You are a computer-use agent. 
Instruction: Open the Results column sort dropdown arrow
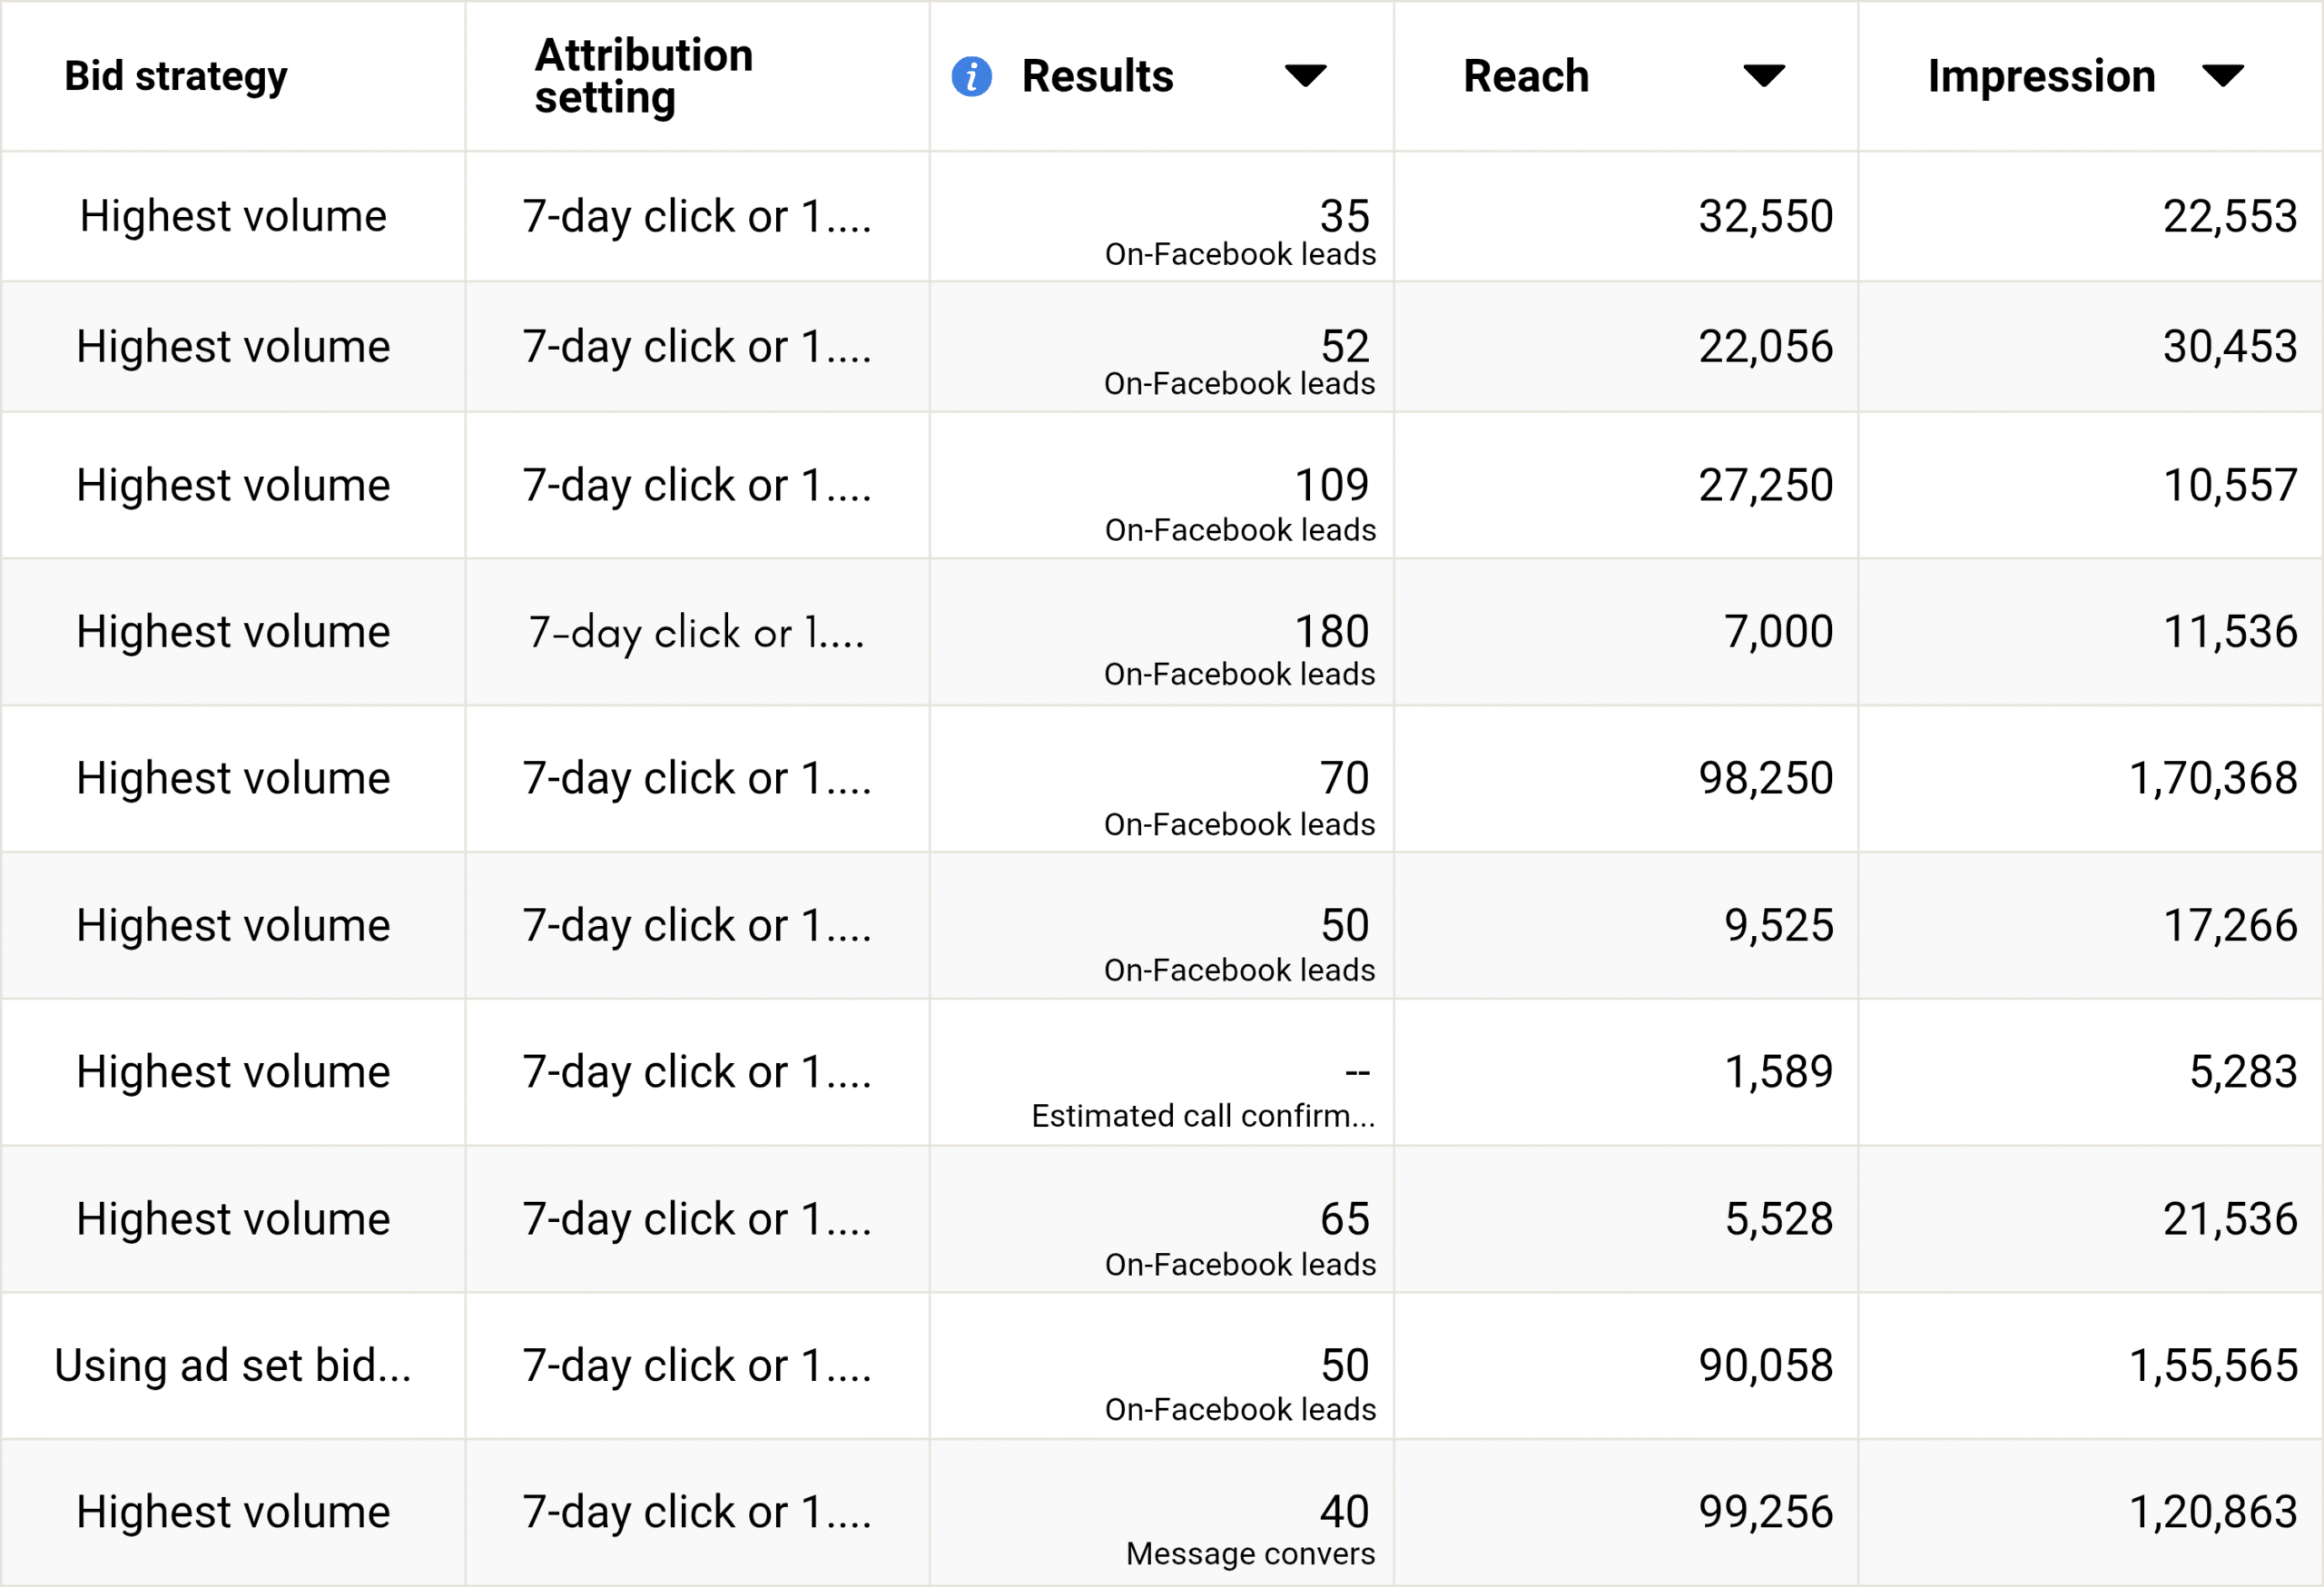tap(1305, 76)
